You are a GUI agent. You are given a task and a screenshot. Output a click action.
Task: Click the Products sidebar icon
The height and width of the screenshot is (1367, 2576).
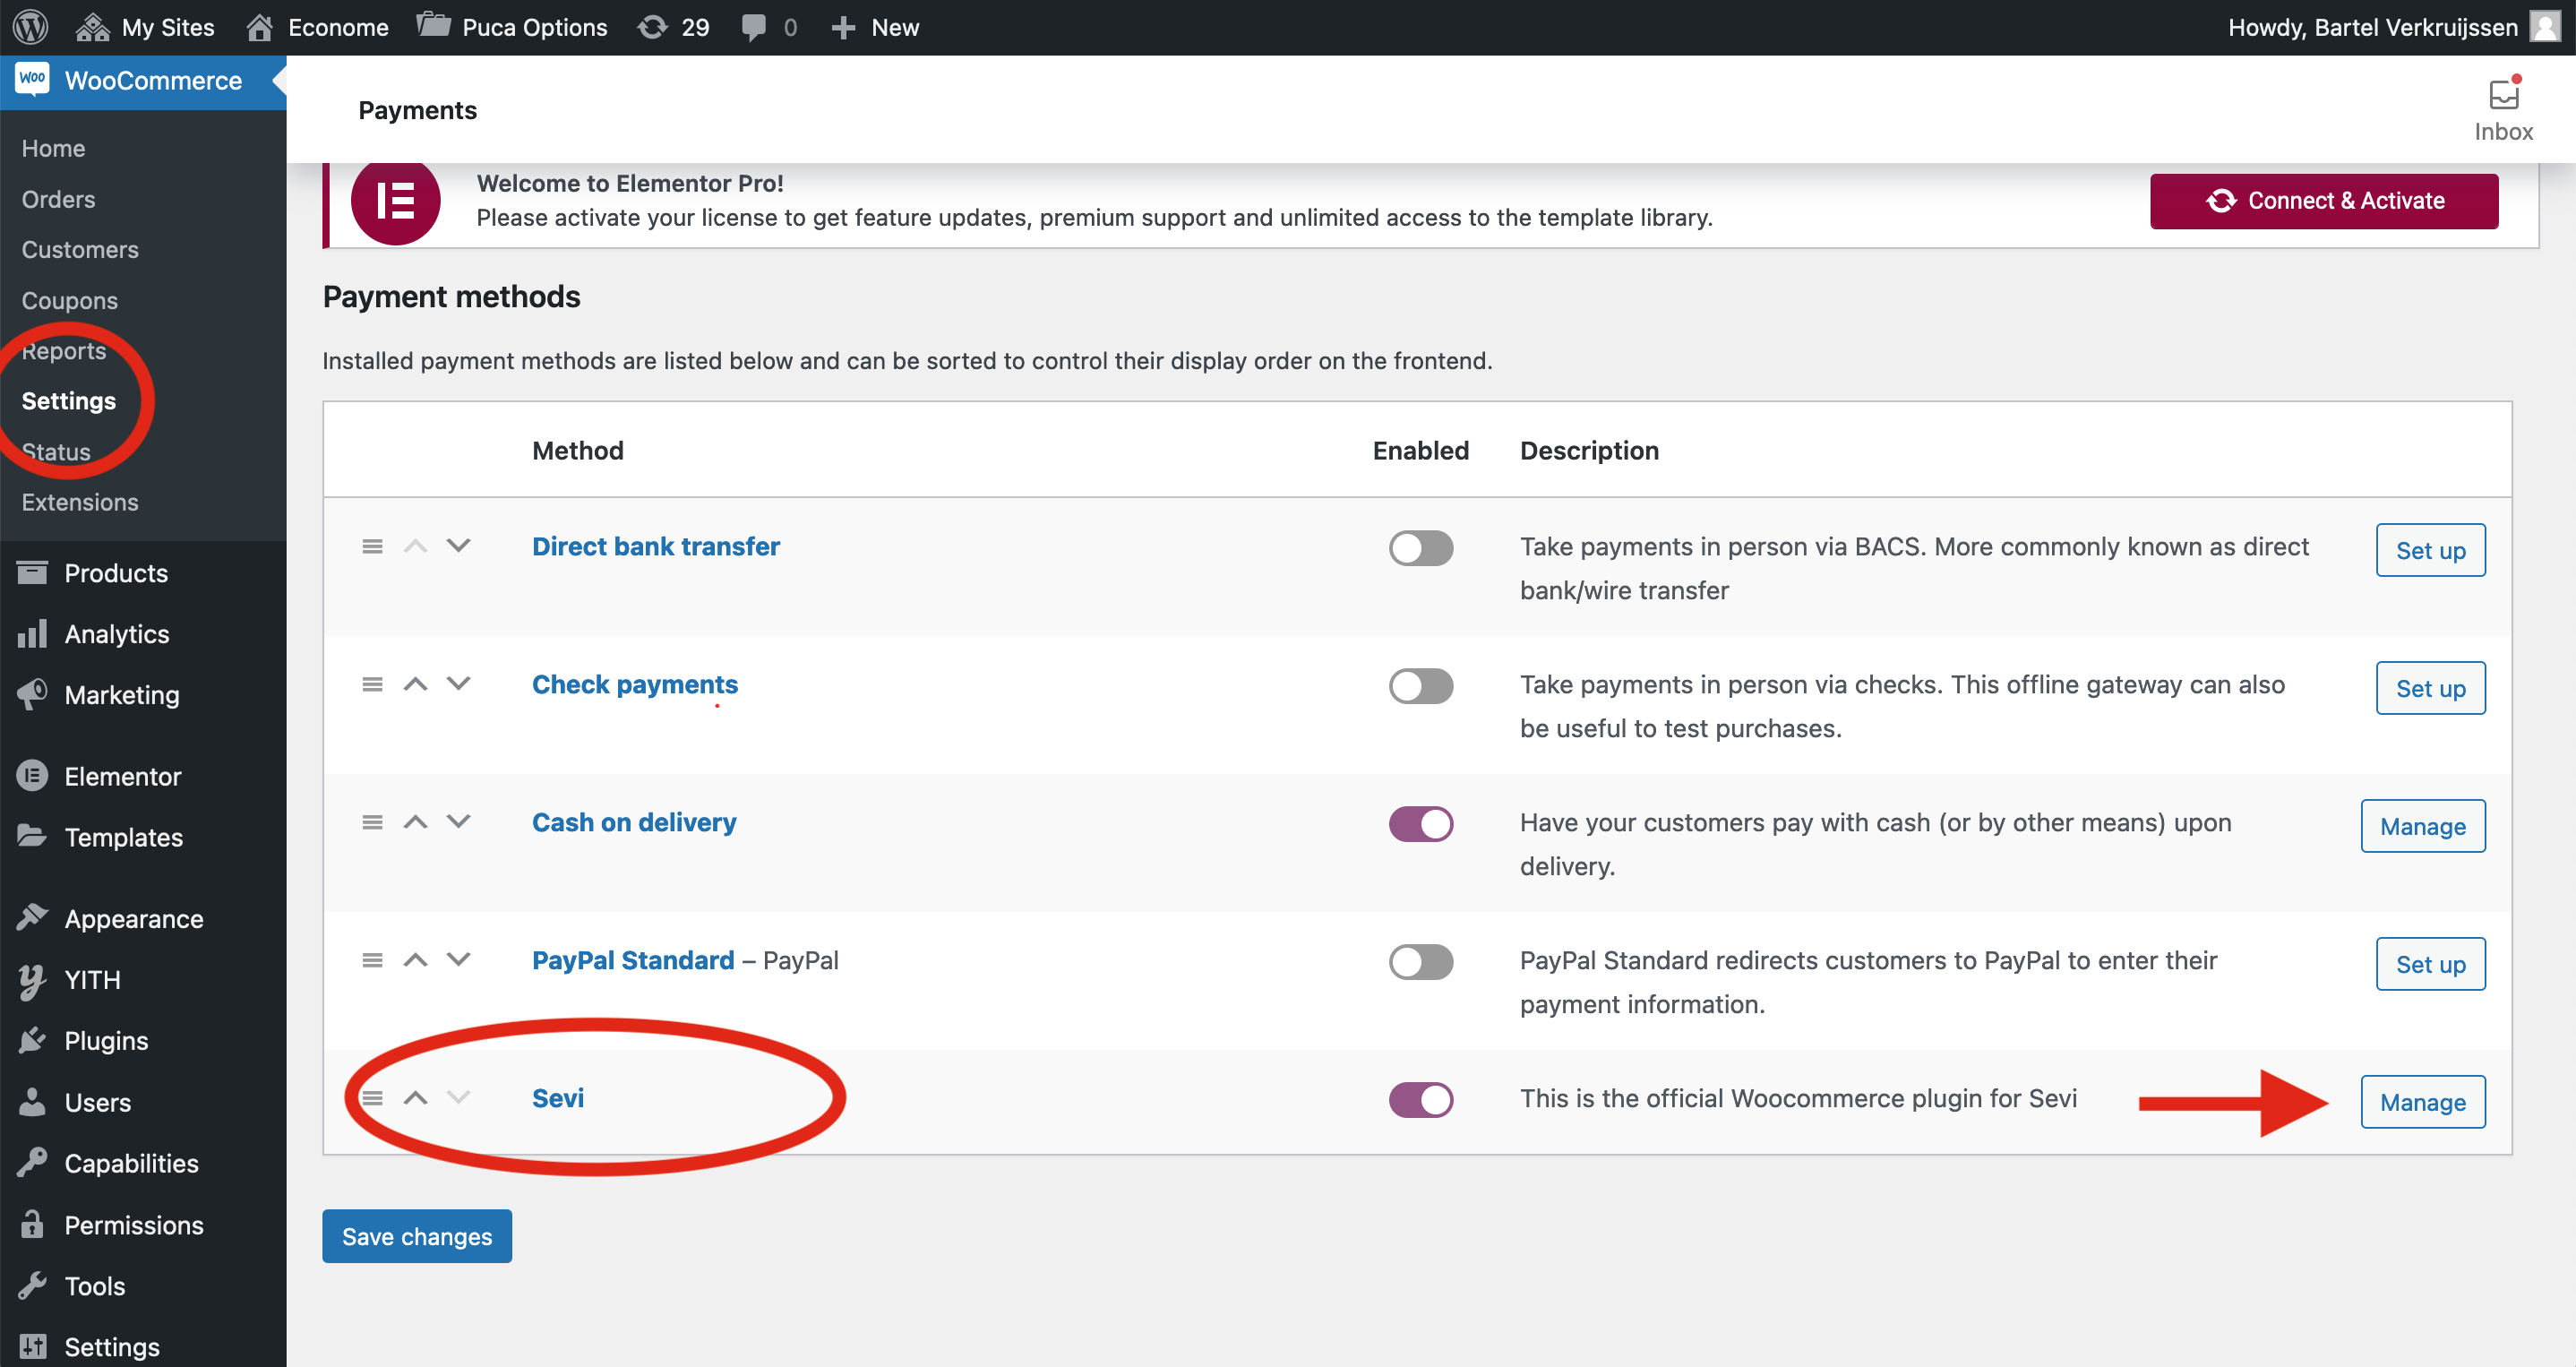click(32, 573)
